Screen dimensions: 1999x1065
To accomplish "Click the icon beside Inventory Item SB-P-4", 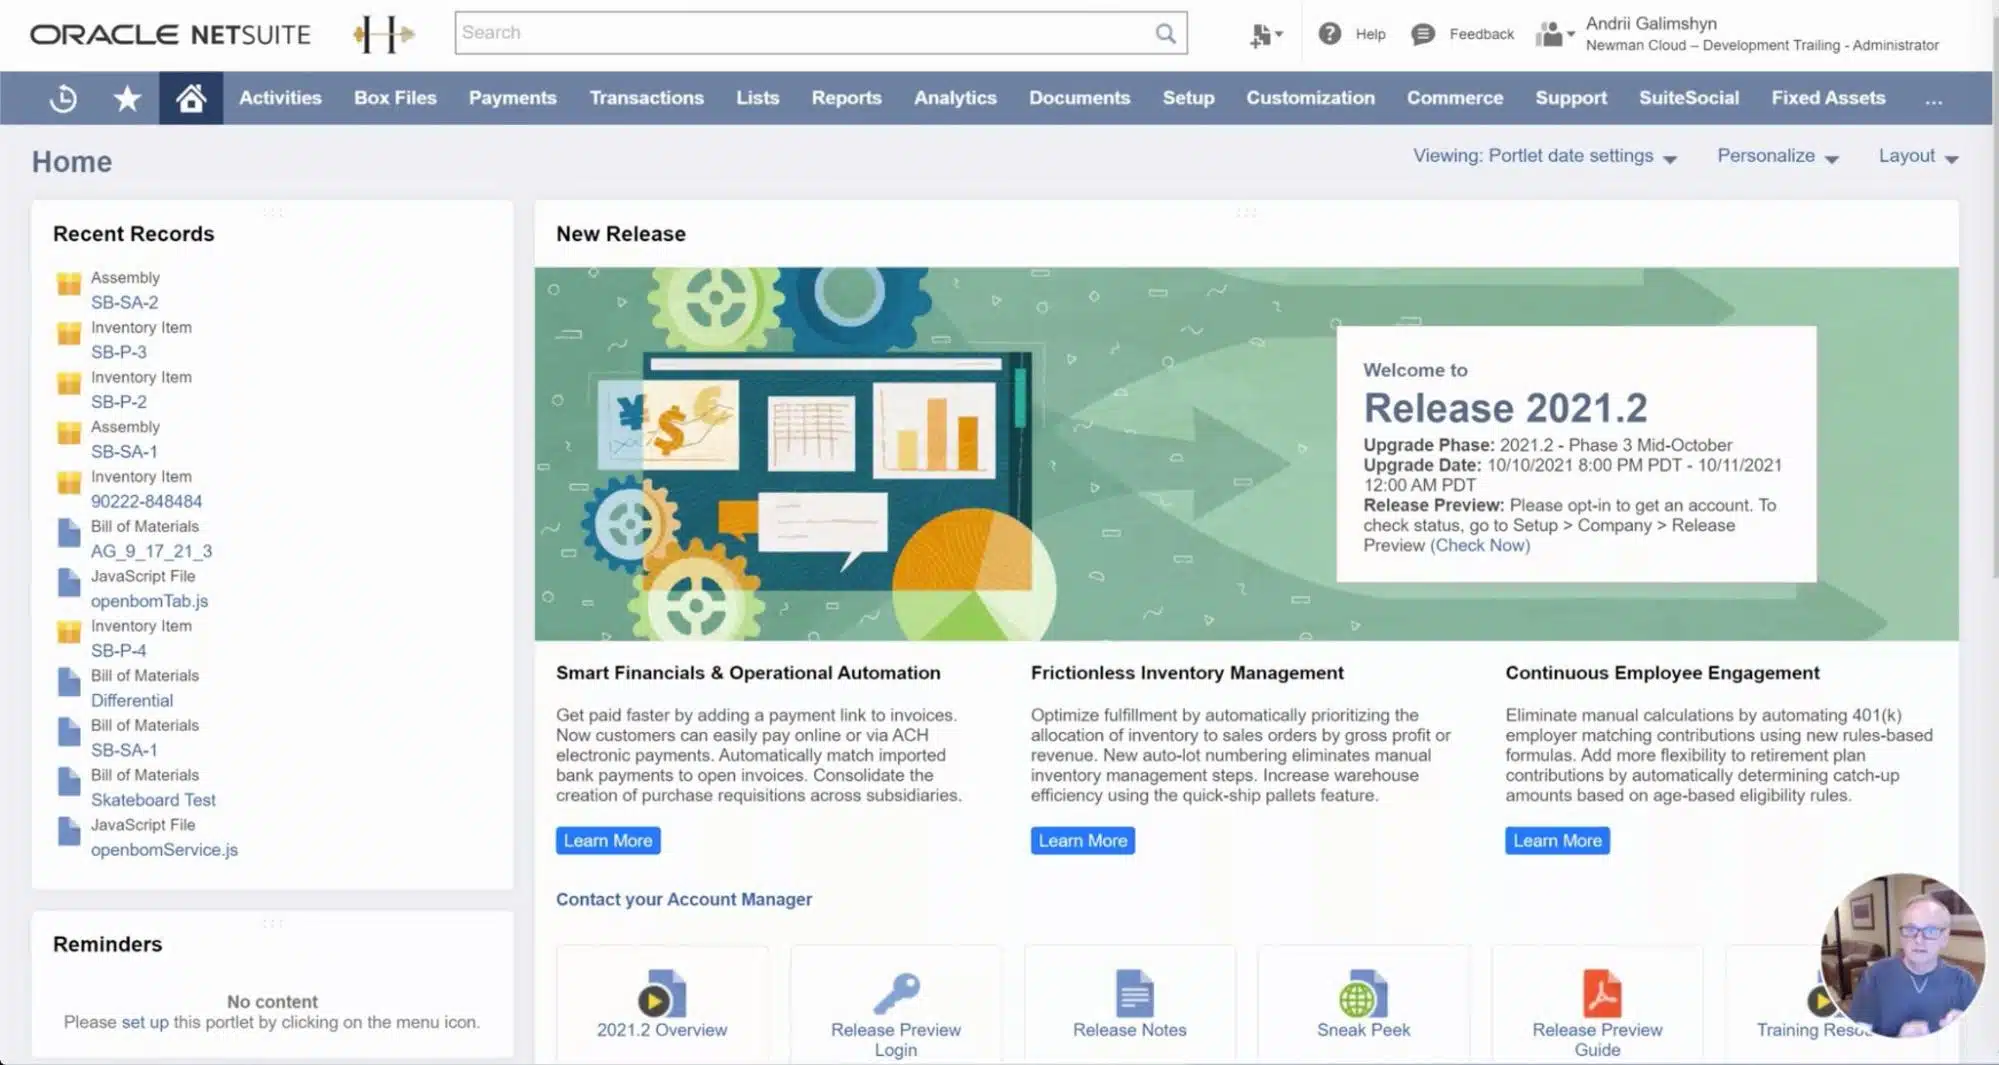I will click(x=69, y=632).
